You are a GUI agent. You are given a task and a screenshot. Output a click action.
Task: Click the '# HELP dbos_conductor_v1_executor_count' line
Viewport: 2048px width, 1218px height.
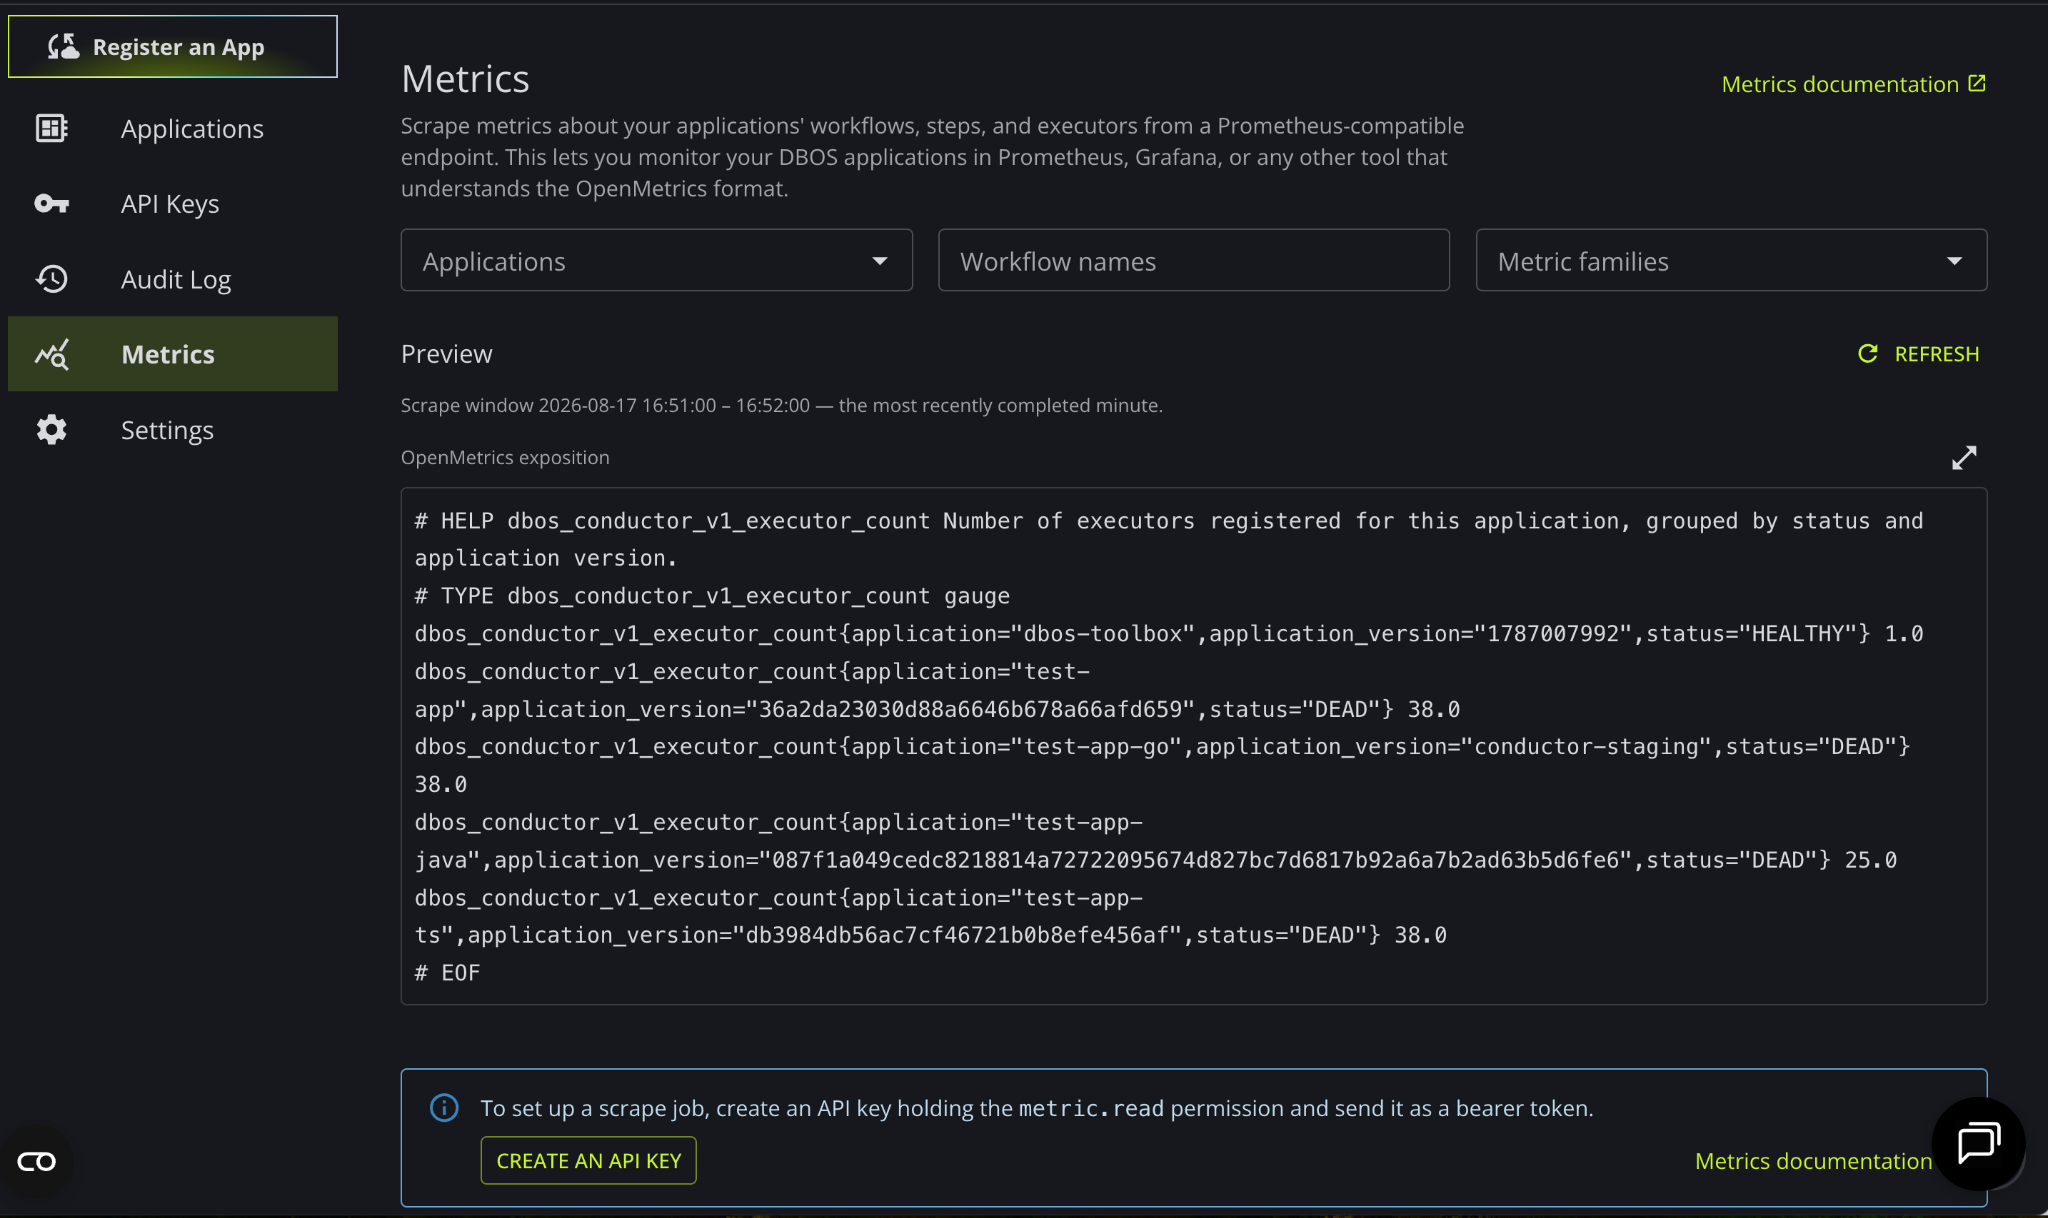pos(1169,539)
